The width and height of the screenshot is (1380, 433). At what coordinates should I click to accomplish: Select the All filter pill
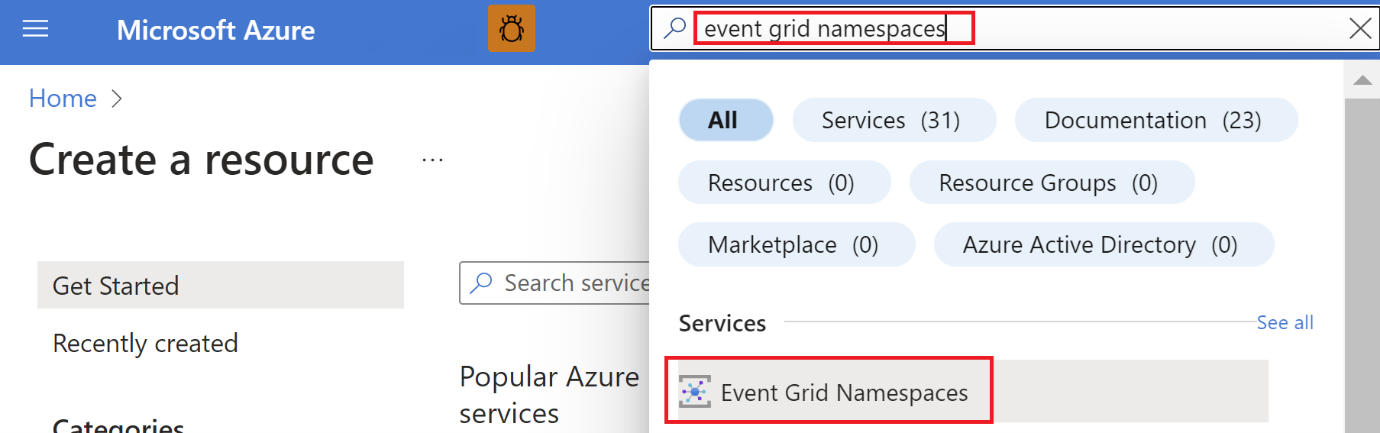(725, 121)
